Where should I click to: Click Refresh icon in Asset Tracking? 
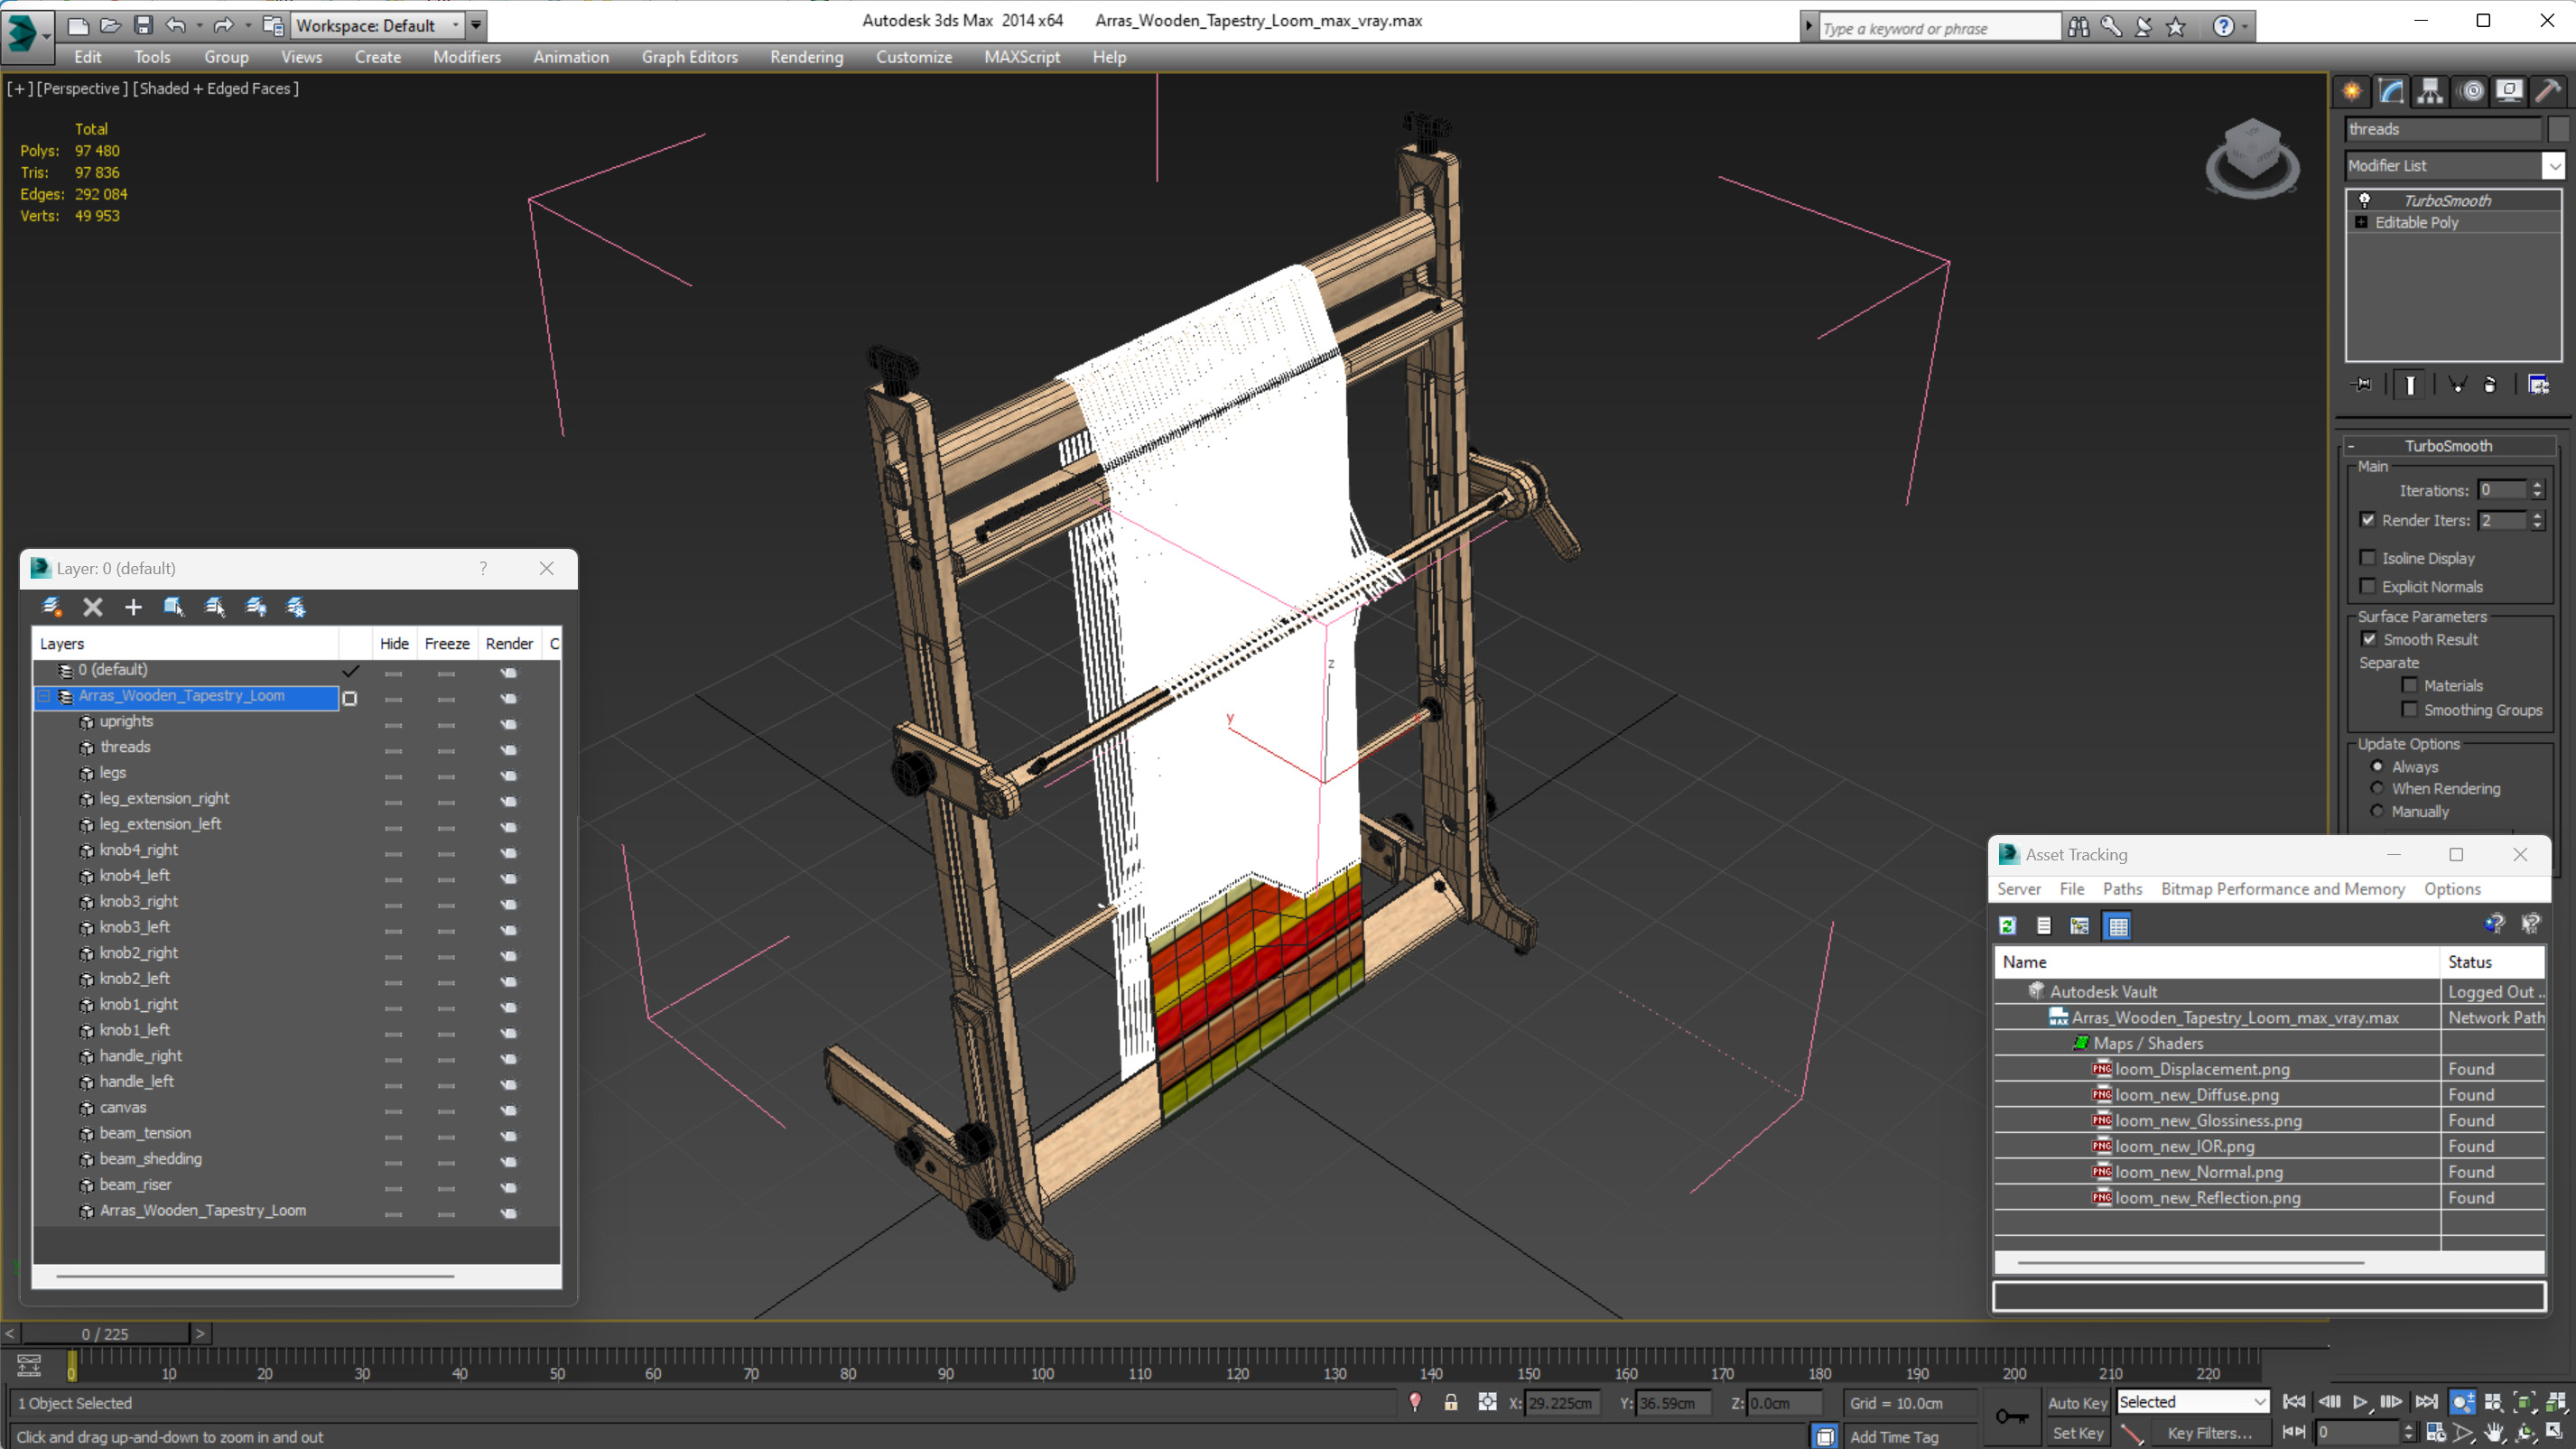coord(2007,926)
